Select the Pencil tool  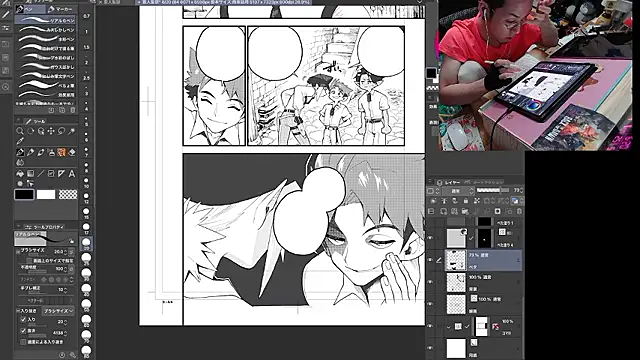pyautogui.click(x=30, y=152)
